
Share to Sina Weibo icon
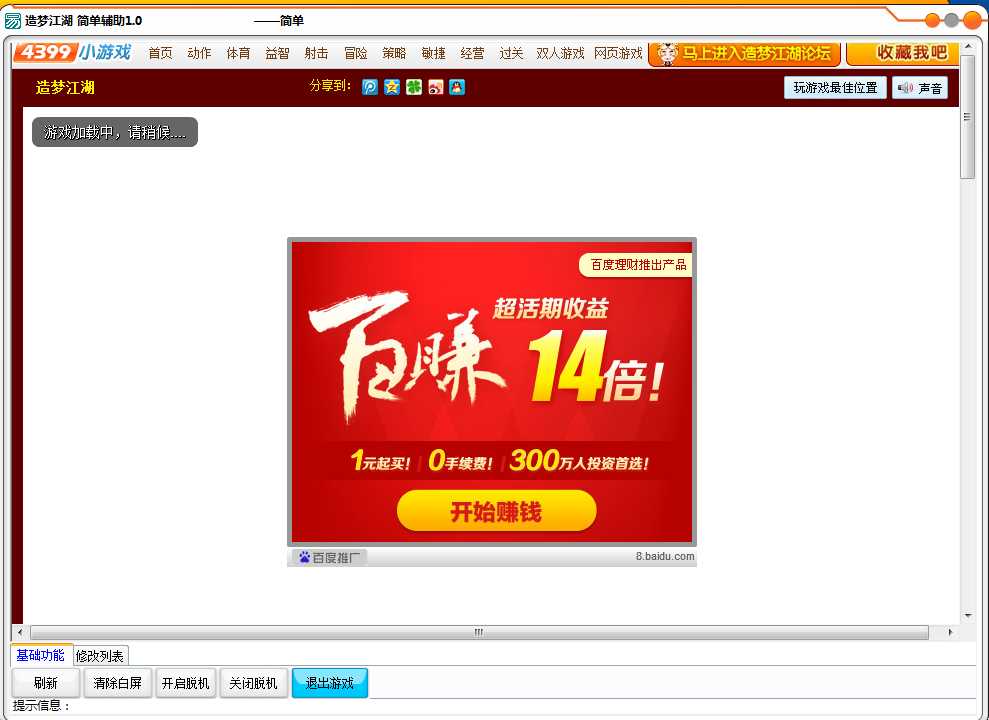[x=435, y=87]
